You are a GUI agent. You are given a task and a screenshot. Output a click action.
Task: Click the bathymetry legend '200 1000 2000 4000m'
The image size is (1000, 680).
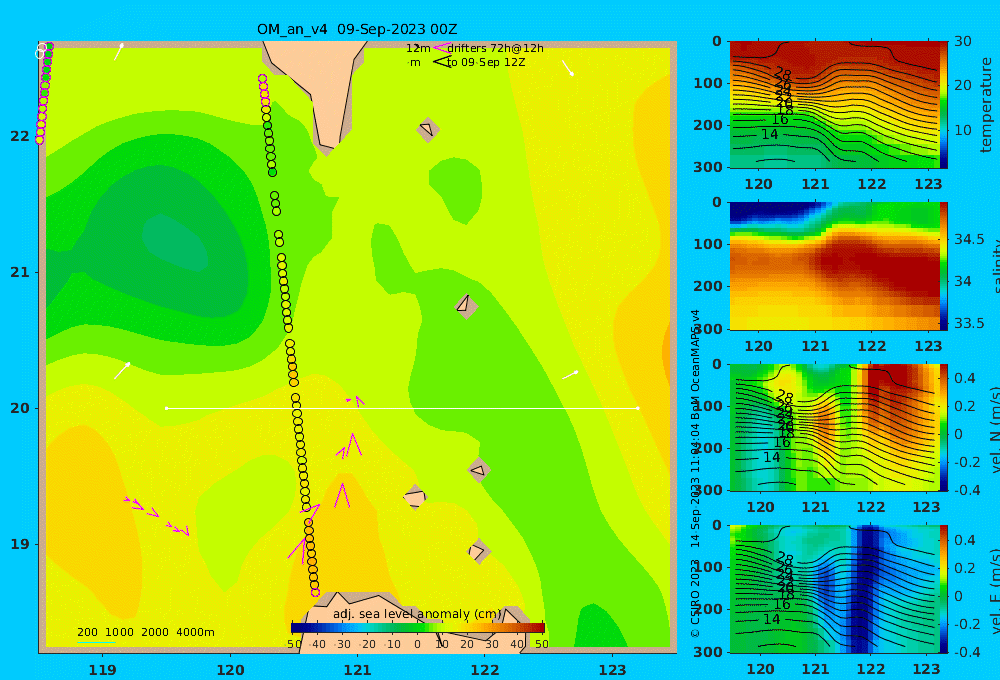coord(145,632)
